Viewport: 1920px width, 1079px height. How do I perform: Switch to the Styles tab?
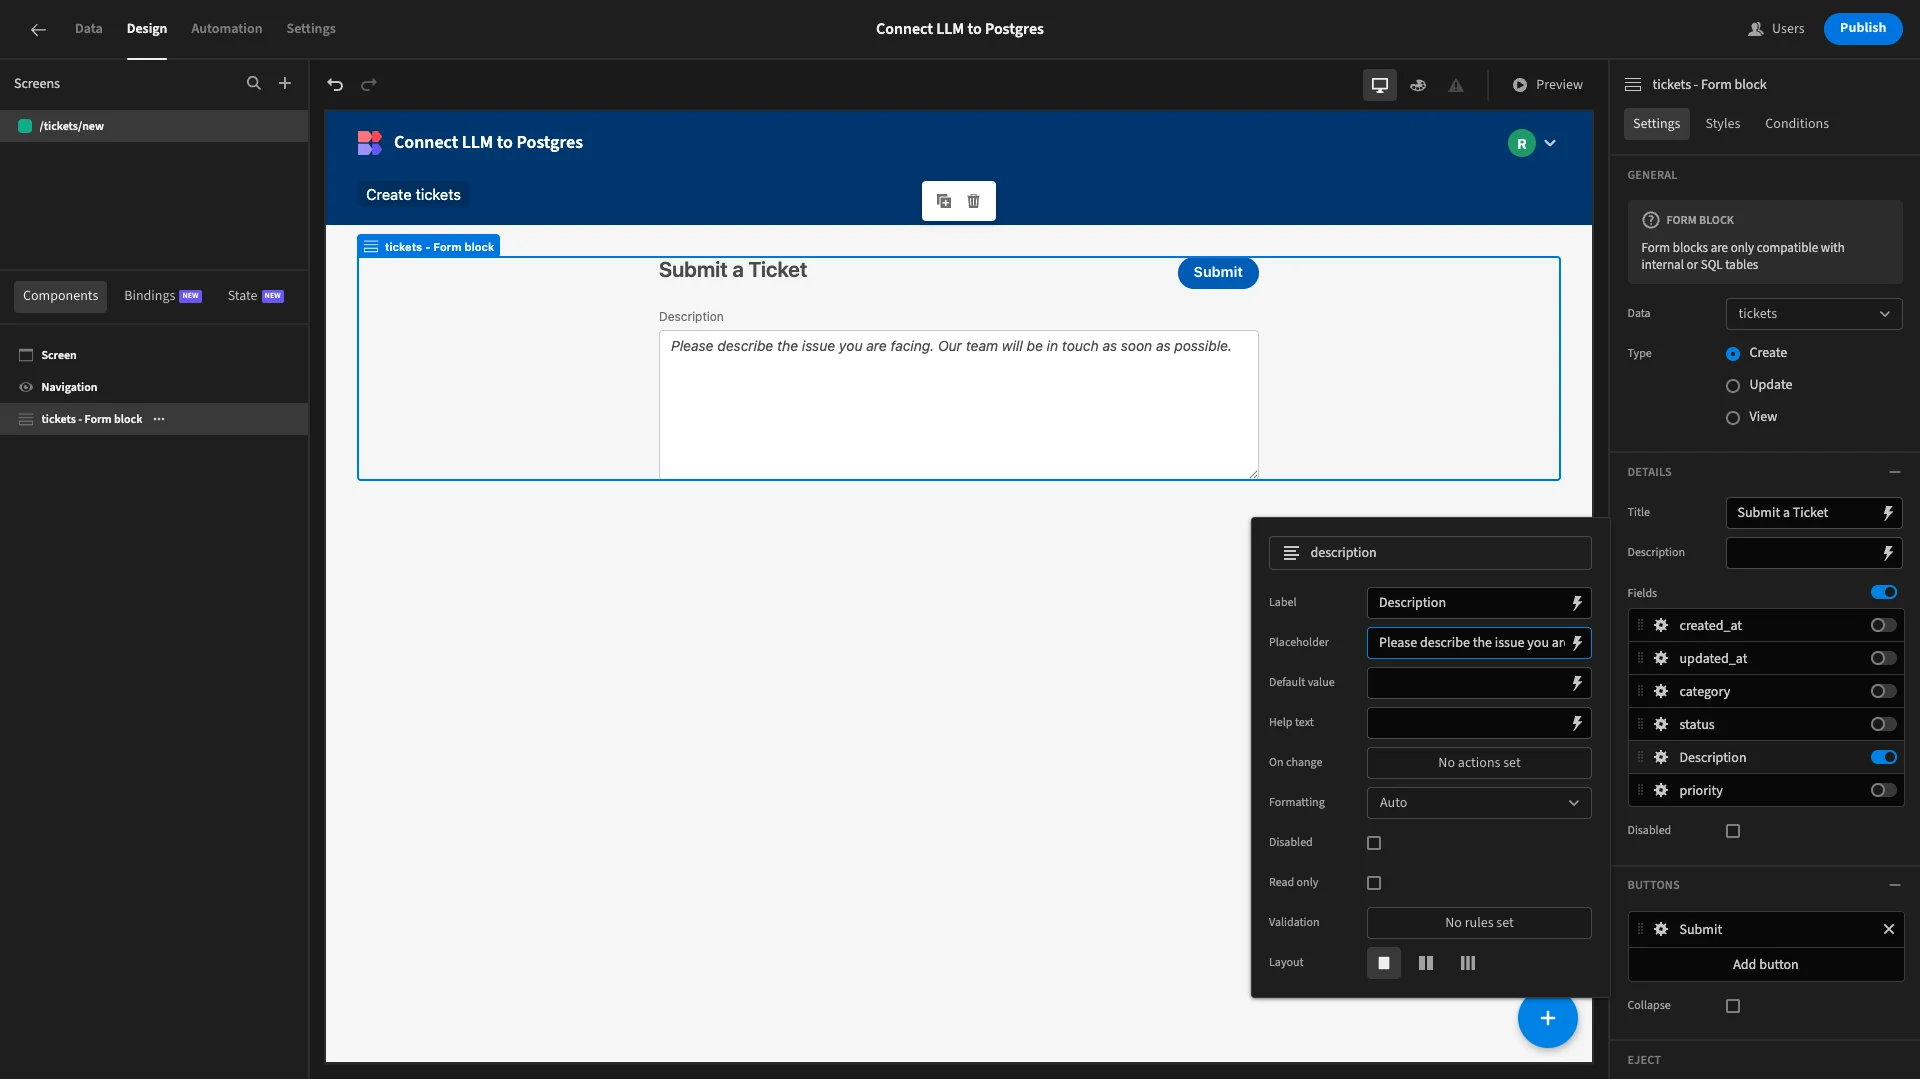click(x=1722, y=124)
